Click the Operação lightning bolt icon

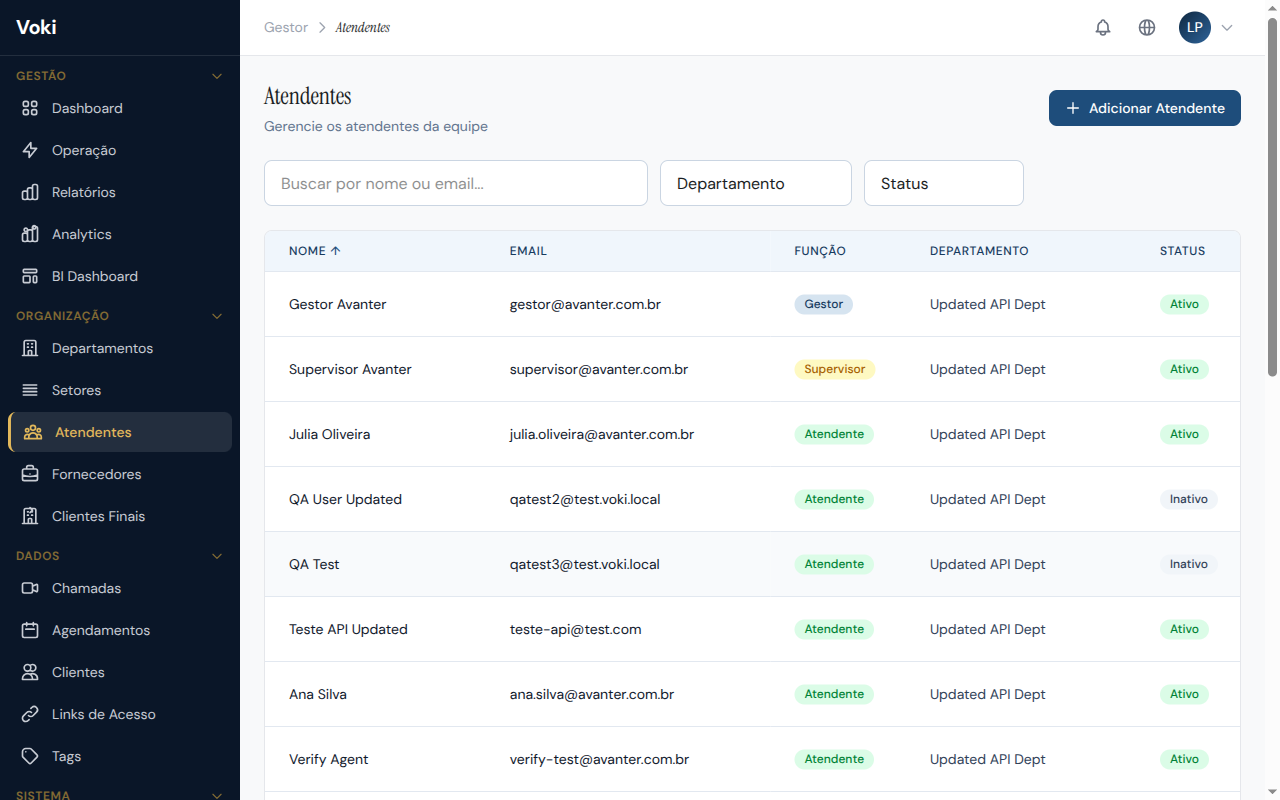pos(30,150)
